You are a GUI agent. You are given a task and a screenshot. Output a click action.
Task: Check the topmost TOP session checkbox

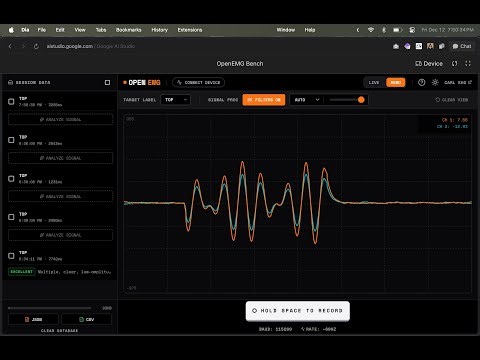coord(11,101)
